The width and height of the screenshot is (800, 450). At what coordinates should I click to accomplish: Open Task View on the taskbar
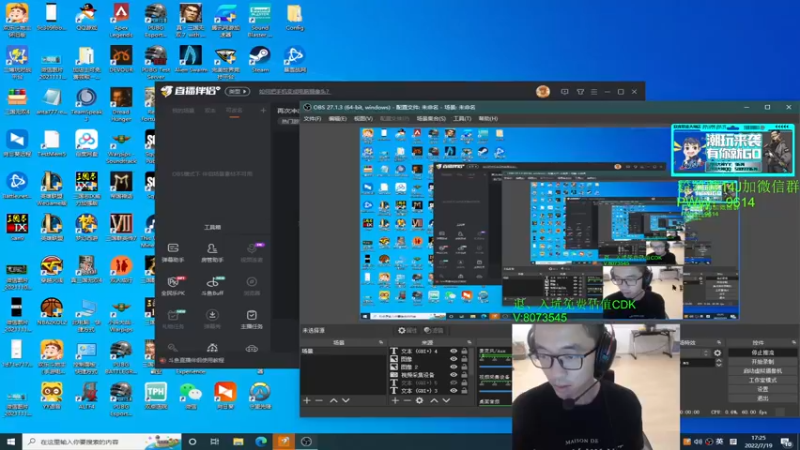coord(215,441)
